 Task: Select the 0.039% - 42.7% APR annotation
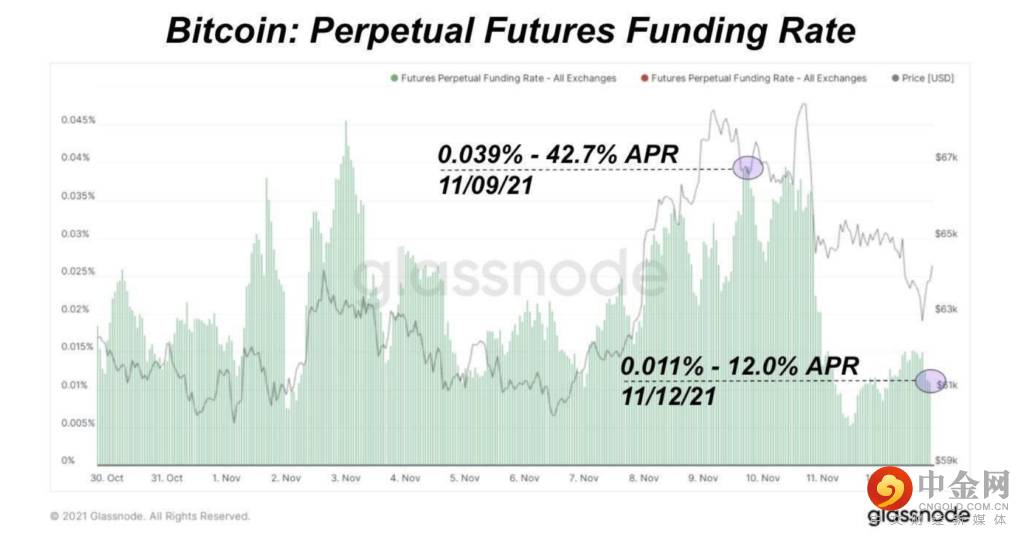click(558, 156)
